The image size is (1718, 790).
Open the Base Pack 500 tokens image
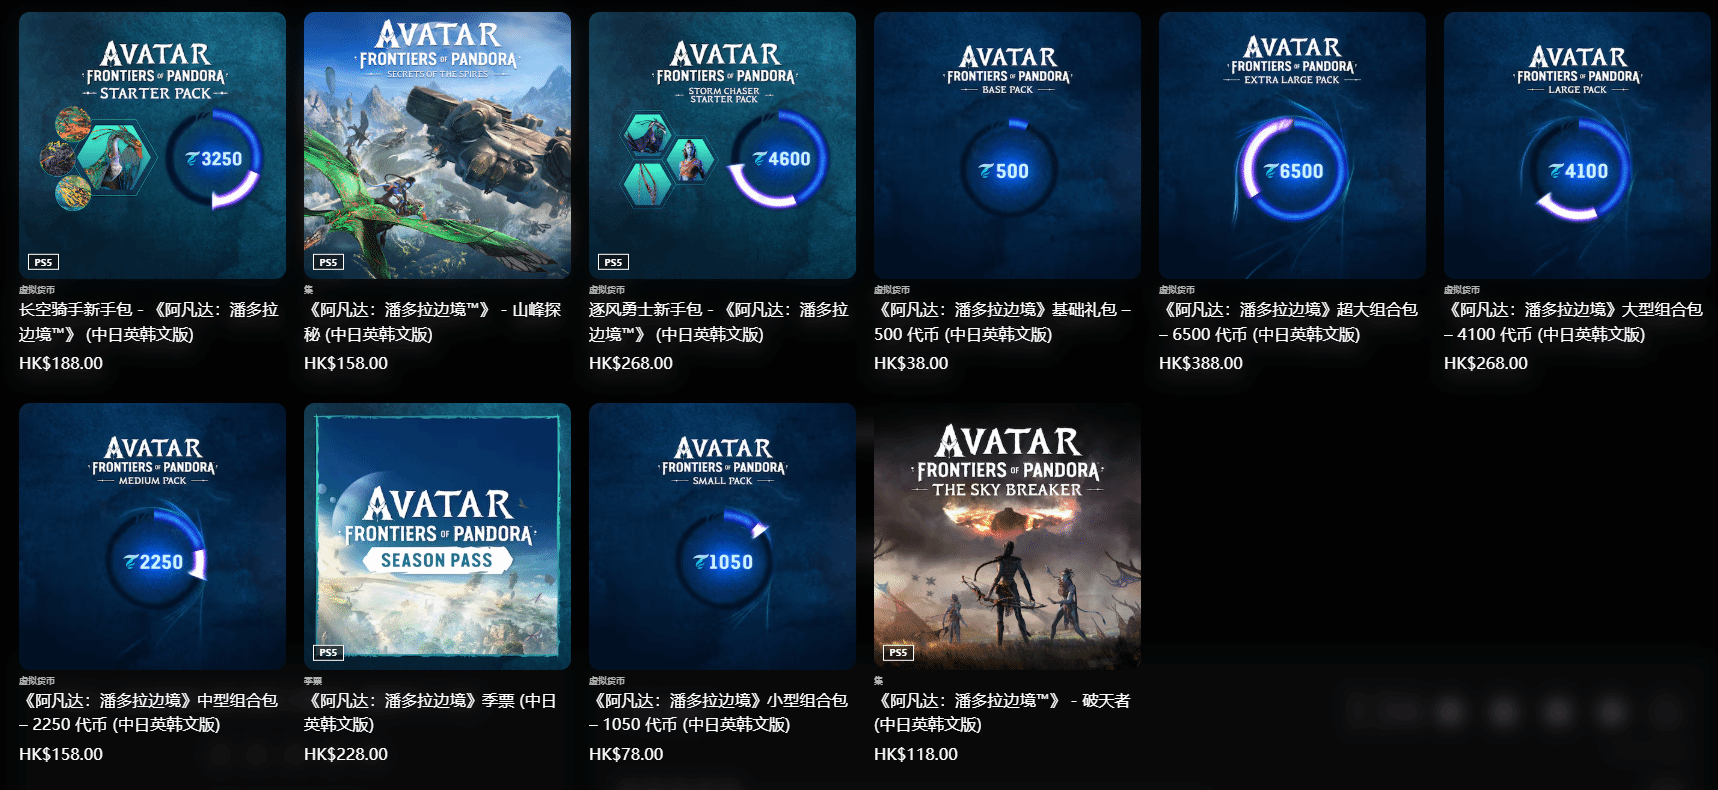(1007, 145)
